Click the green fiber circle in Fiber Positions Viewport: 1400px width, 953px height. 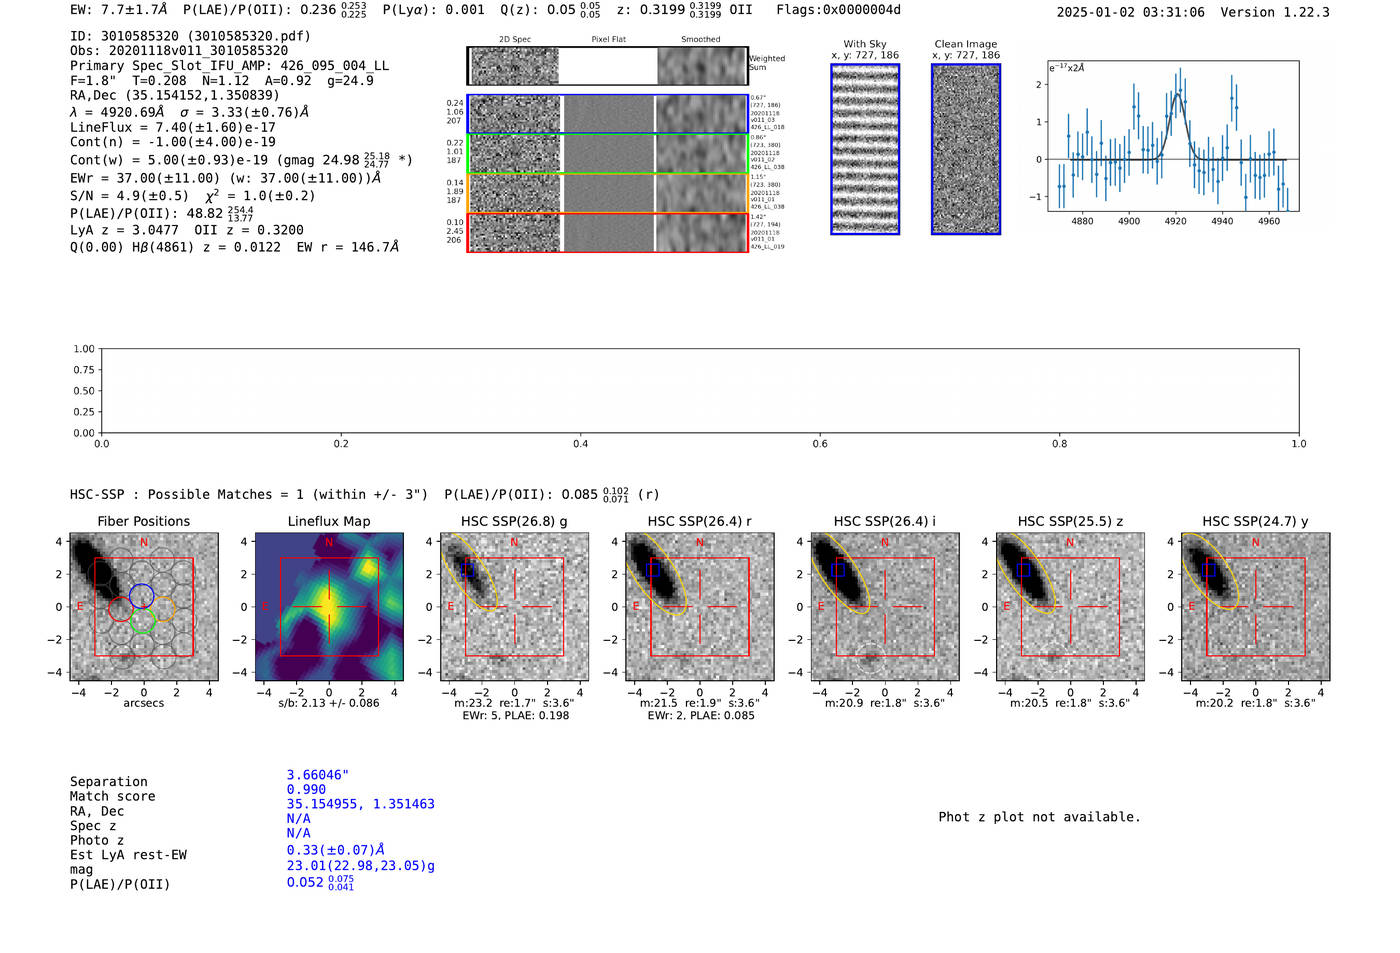142,621
